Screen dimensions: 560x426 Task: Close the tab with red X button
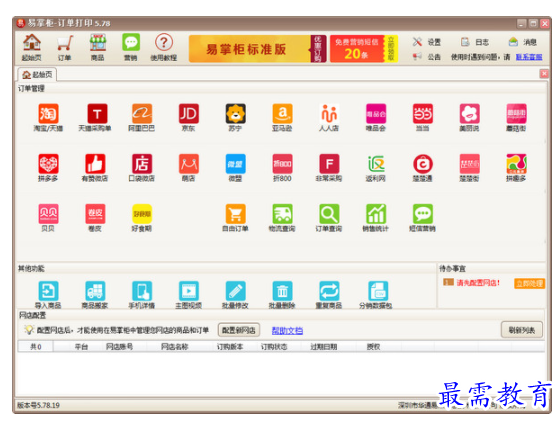[x=544, y=74]
